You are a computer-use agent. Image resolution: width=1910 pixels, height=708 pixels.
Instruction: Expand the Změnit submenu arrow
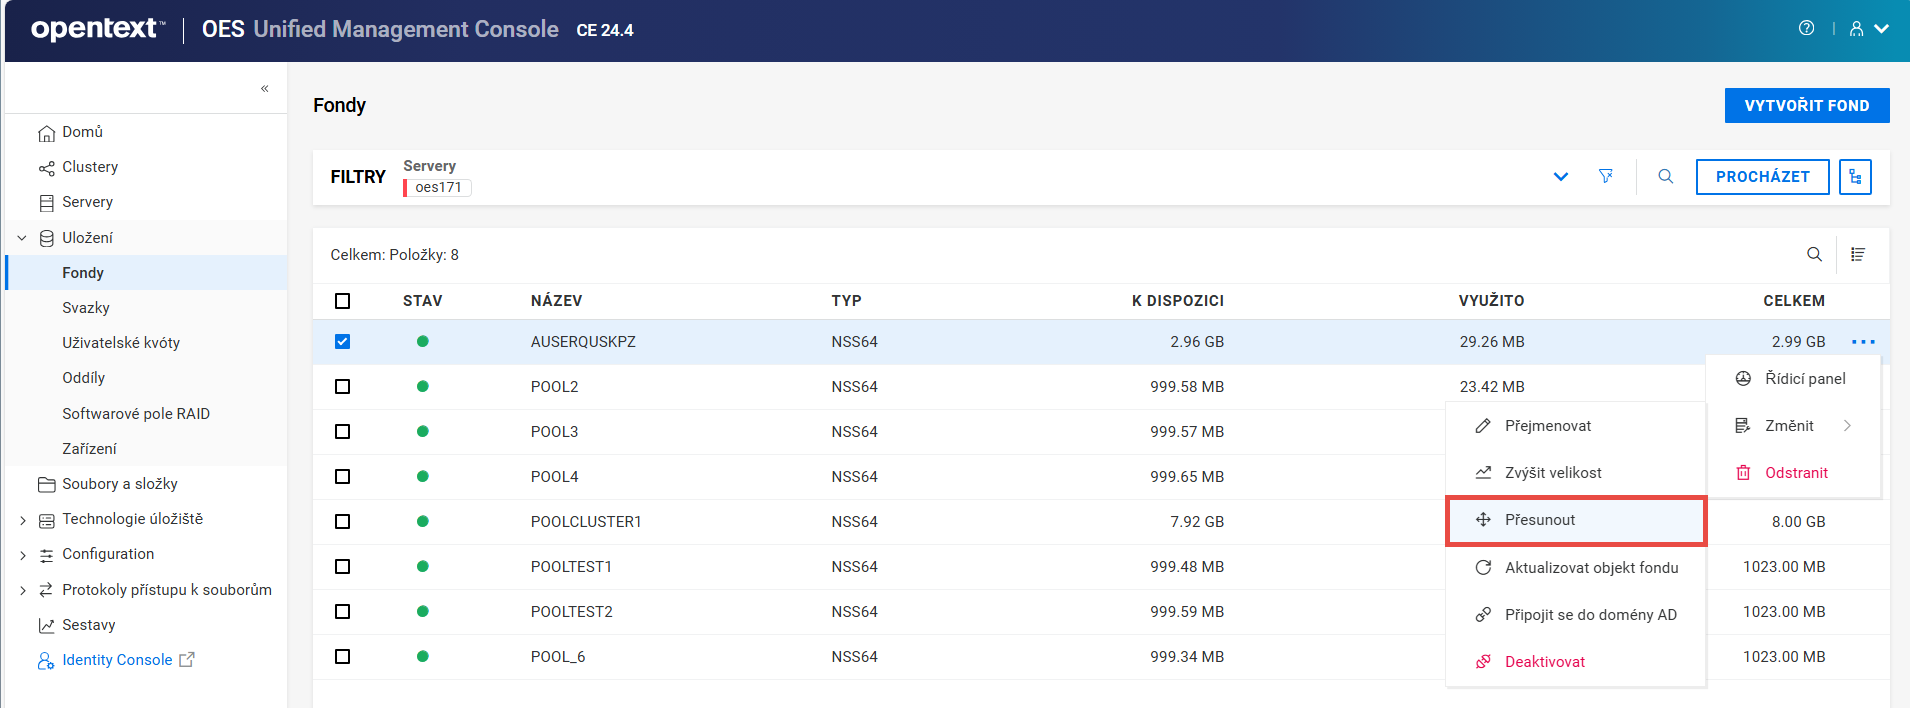pos(1847,426)
